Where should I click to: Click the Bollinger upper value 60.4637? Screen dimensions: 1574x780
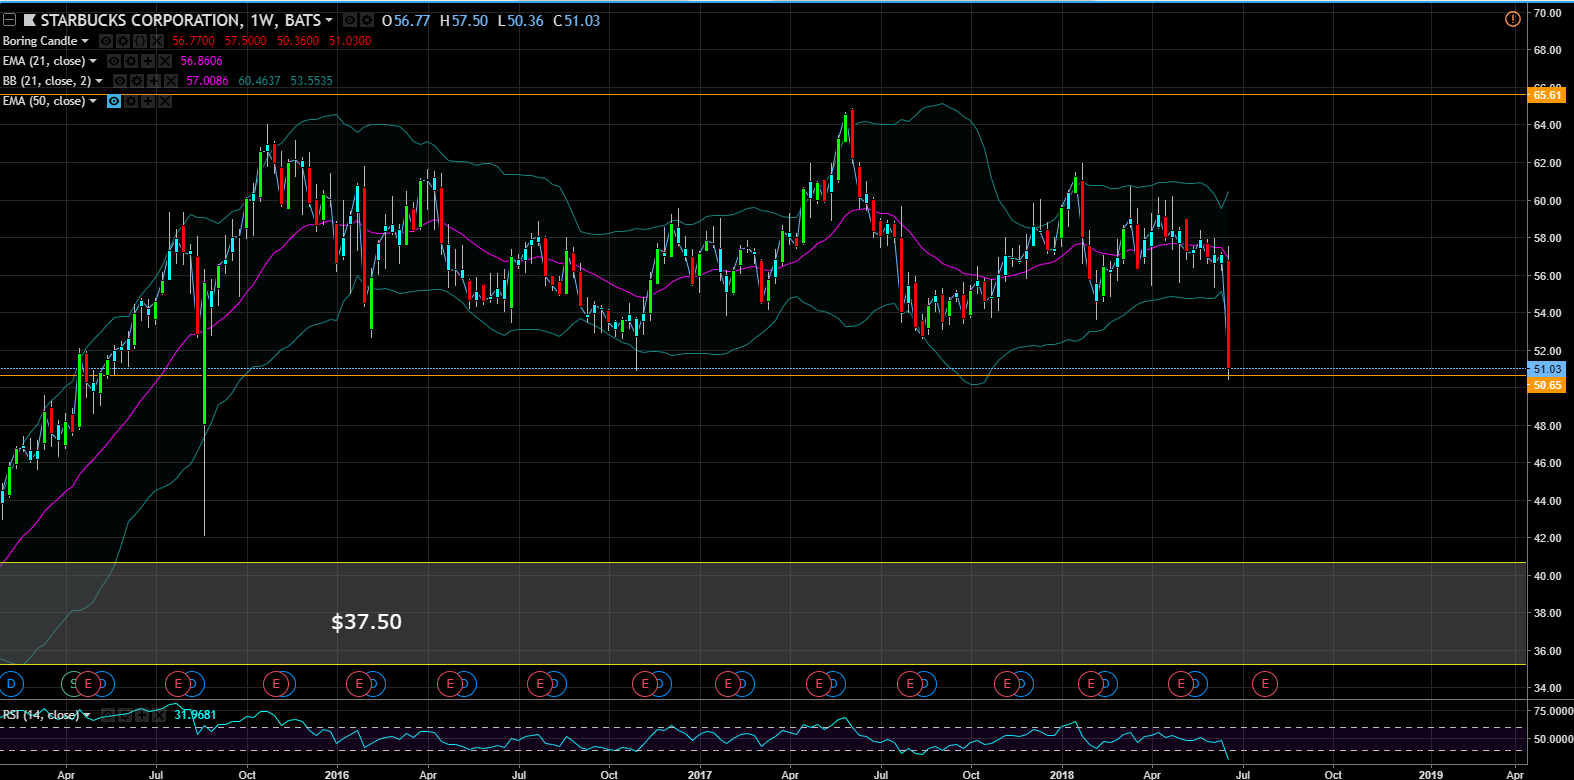click(260, 81)
